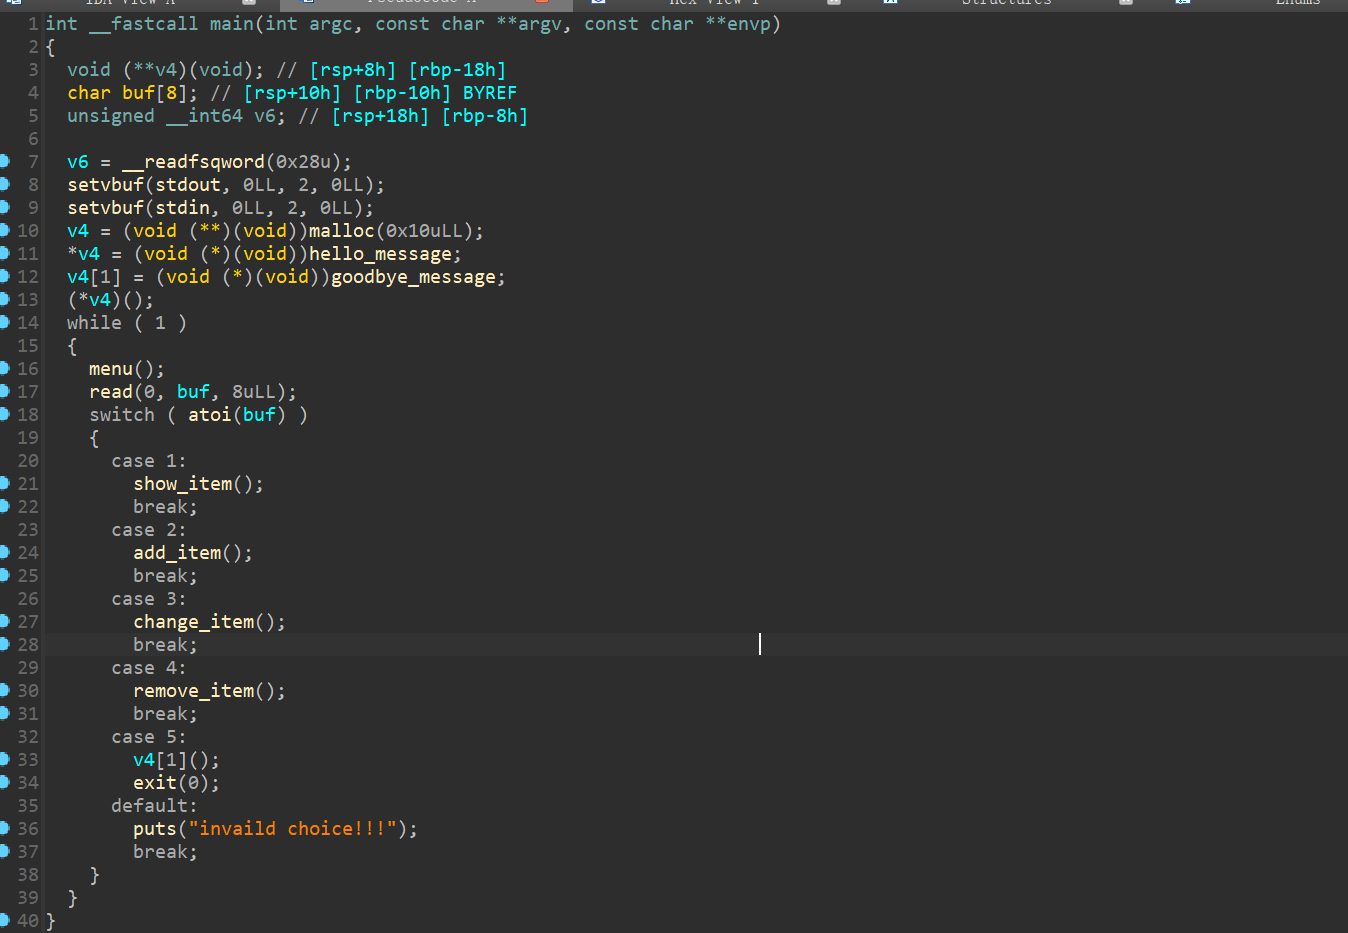Click the change_item function name
This screenshot has width=1348, height=933.
pyautogui.click(x=194, y=622)
